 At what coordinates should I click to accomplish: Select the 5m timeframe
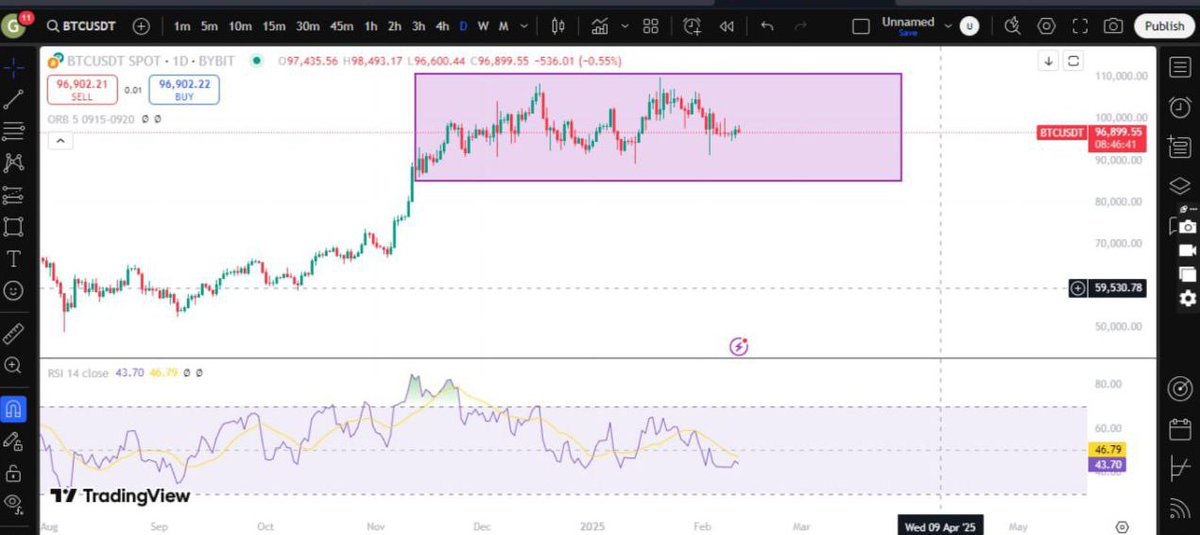(x=208, y=26)
